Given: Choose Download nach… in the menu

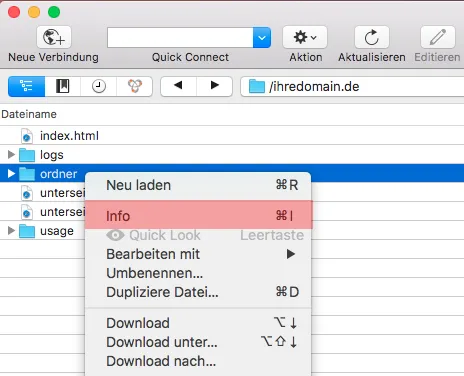Looking at the screenshot, I should (198, 361).
